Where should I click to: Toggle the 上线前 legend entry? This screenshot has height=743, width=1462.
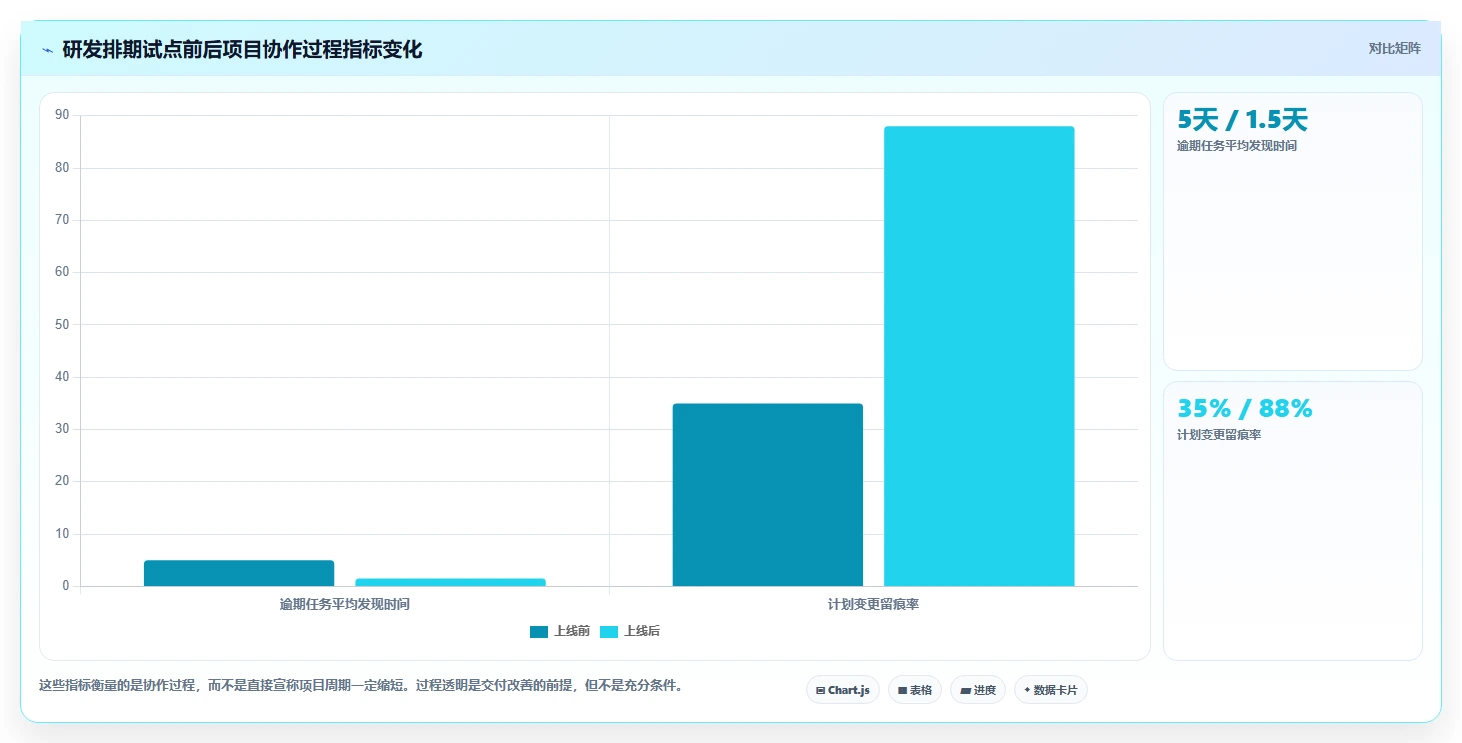point(560,631)
